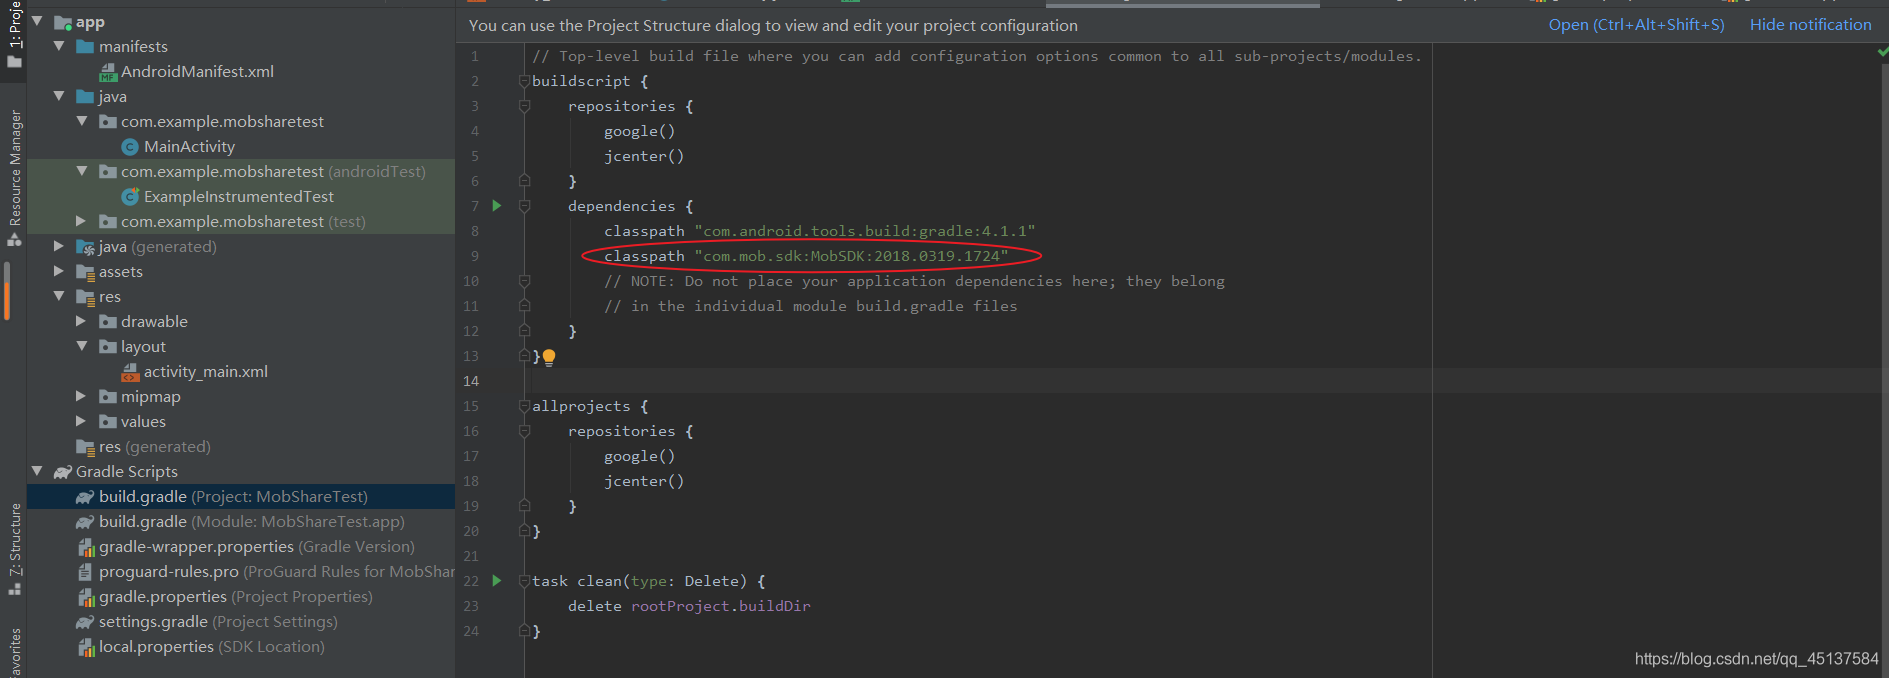Click the gradle:4.1.1 classpath string
Screen dimensions: 1889x678
click(864, 232)
